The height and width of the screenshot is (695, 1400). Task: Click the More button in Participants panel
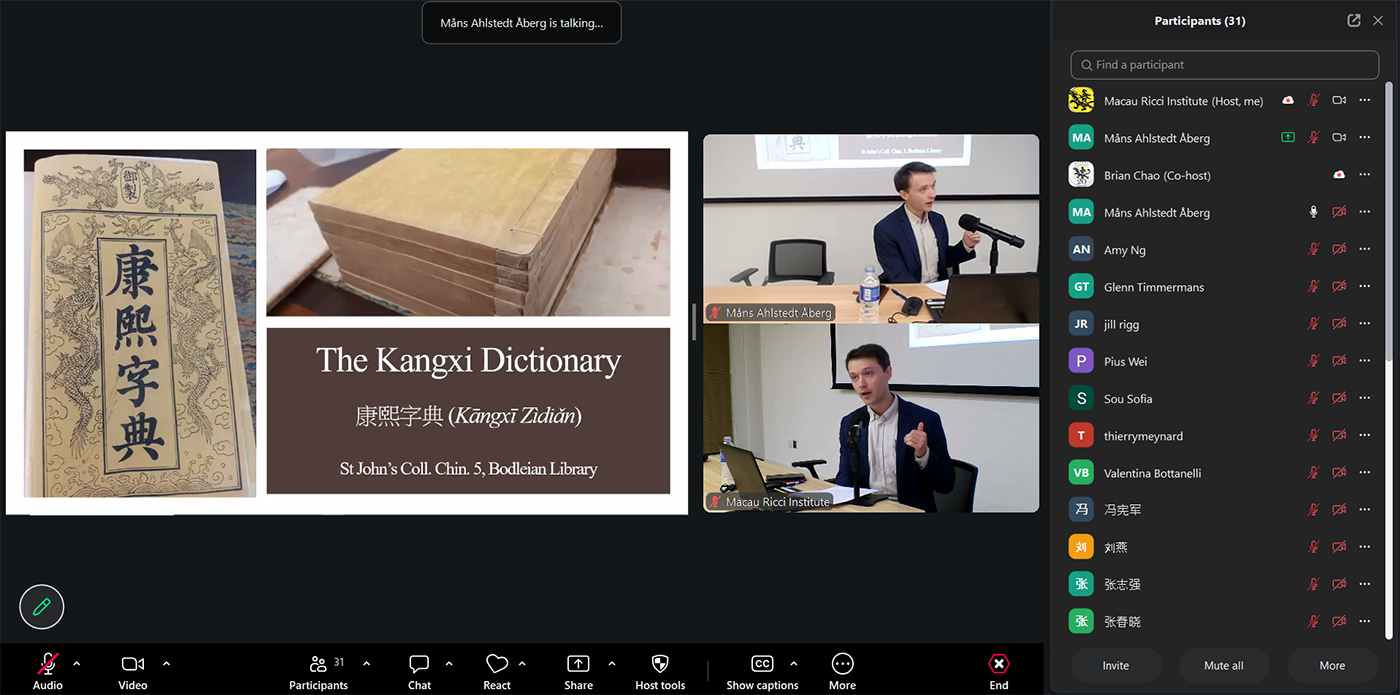click(1332, 665)
